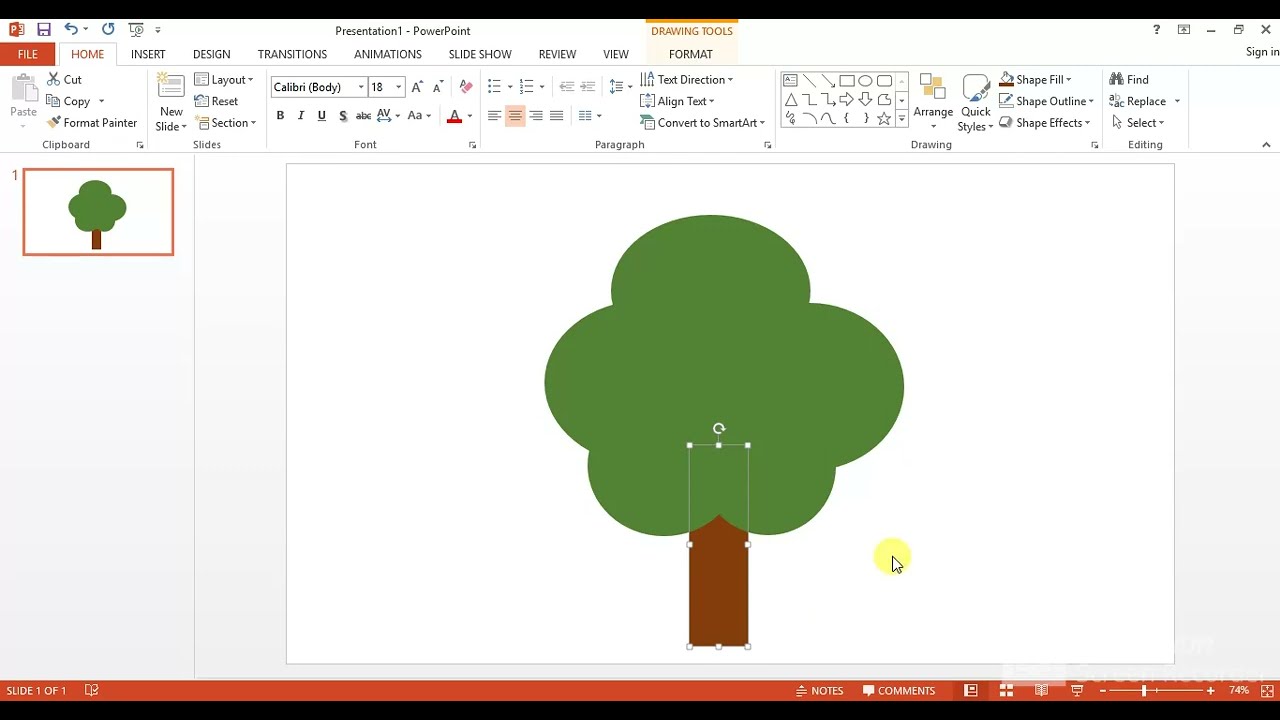Click Sign in link
Screen dimensions: 1280x720
[x=1262, y=52]
